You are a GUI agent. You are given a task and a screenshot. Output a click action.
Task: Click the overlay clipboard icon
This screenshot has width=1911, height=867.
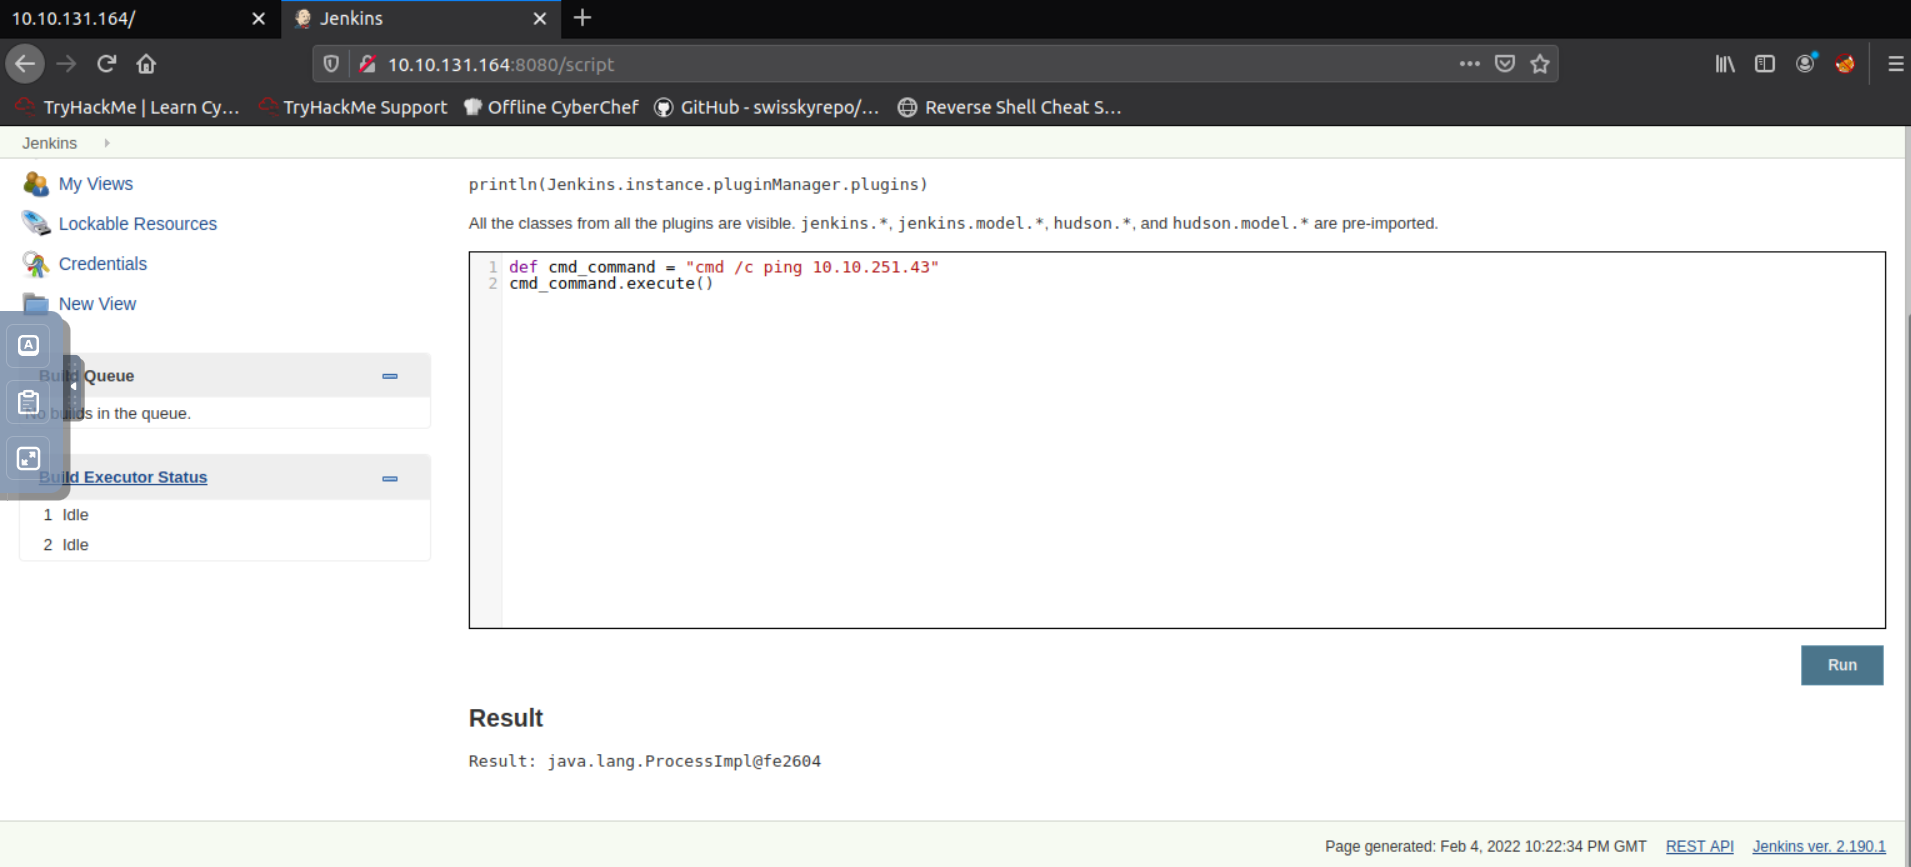[29, 402]
